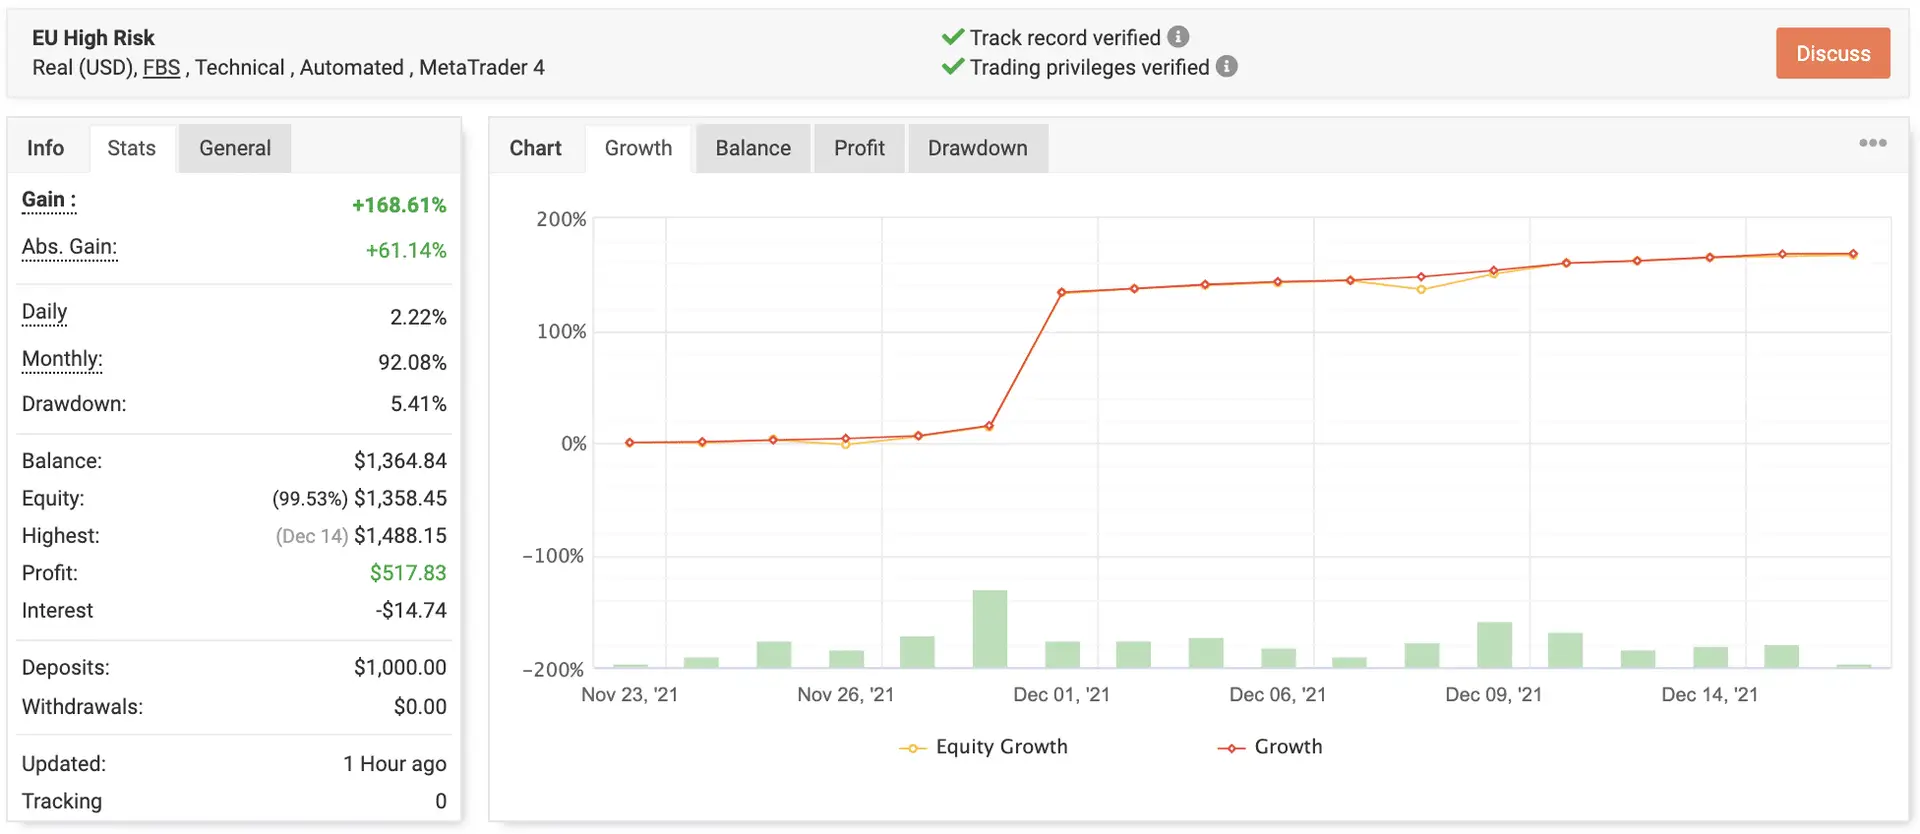Click the Abs. Gain label
The height and width of the screenshot is (834, 1920).
click(69, 247)
